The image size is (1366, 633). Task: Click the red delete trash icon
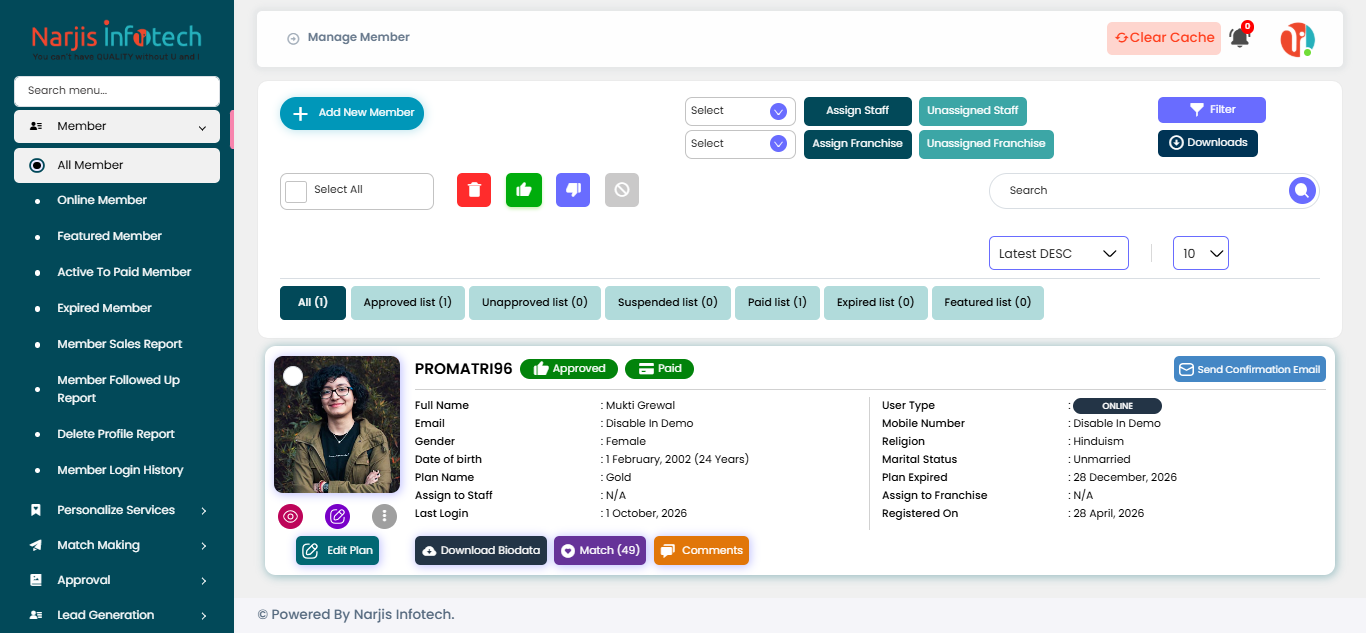(x=474, y=190)
